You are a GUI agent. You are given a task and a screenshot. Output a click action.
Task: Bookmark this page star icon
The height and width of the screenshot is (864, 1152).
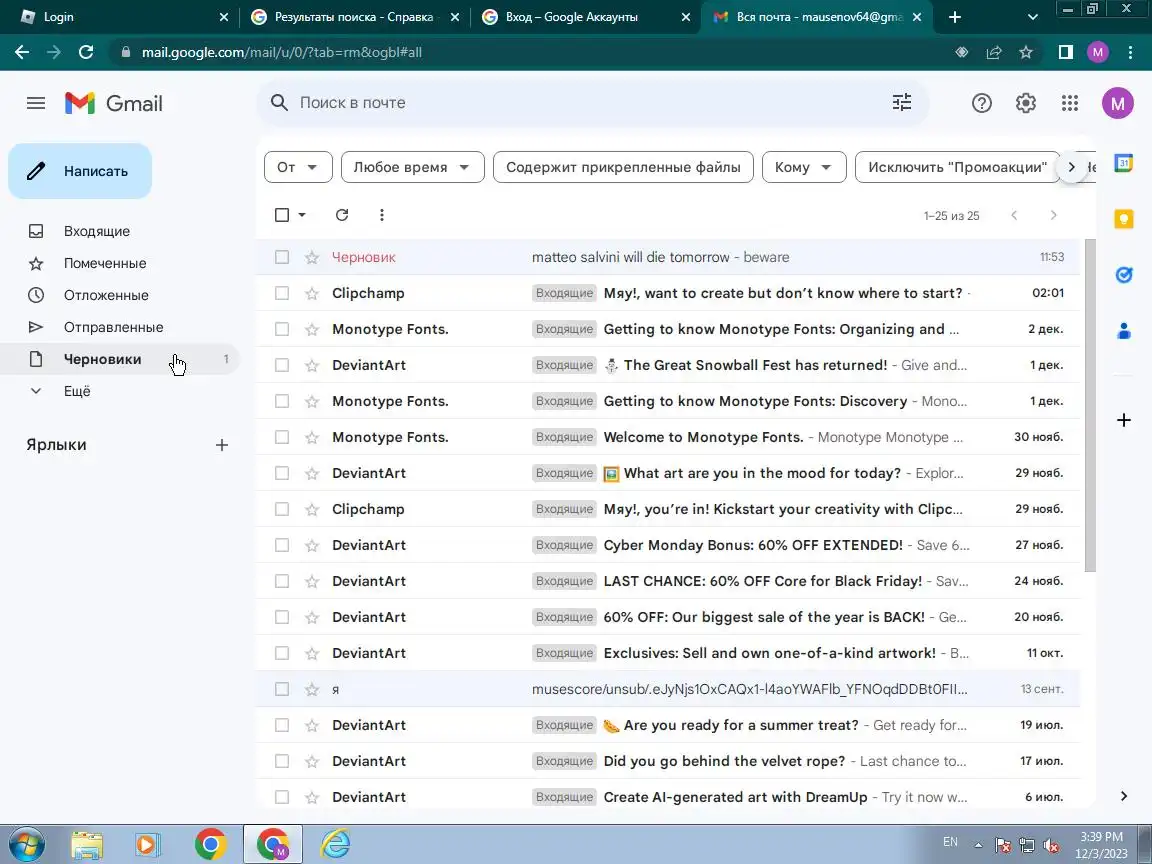click(1026, 52)
